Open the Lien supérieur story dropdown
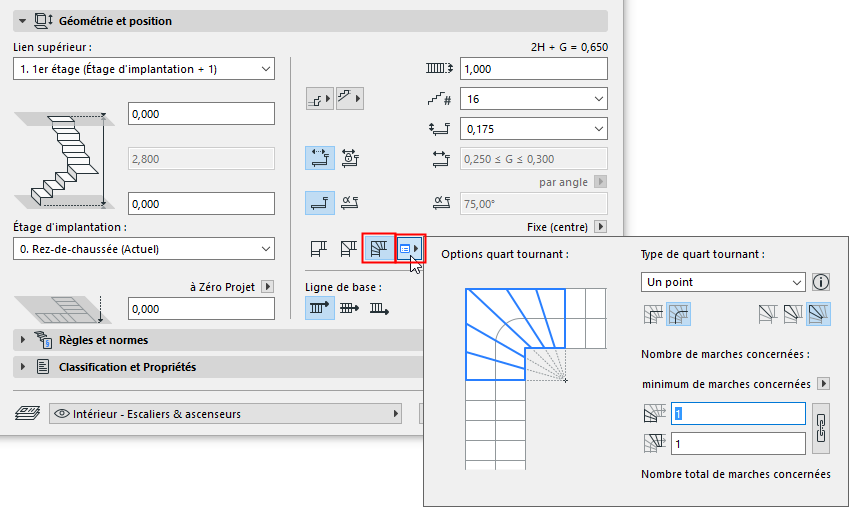849x507 pixels. tap(145, 69)
